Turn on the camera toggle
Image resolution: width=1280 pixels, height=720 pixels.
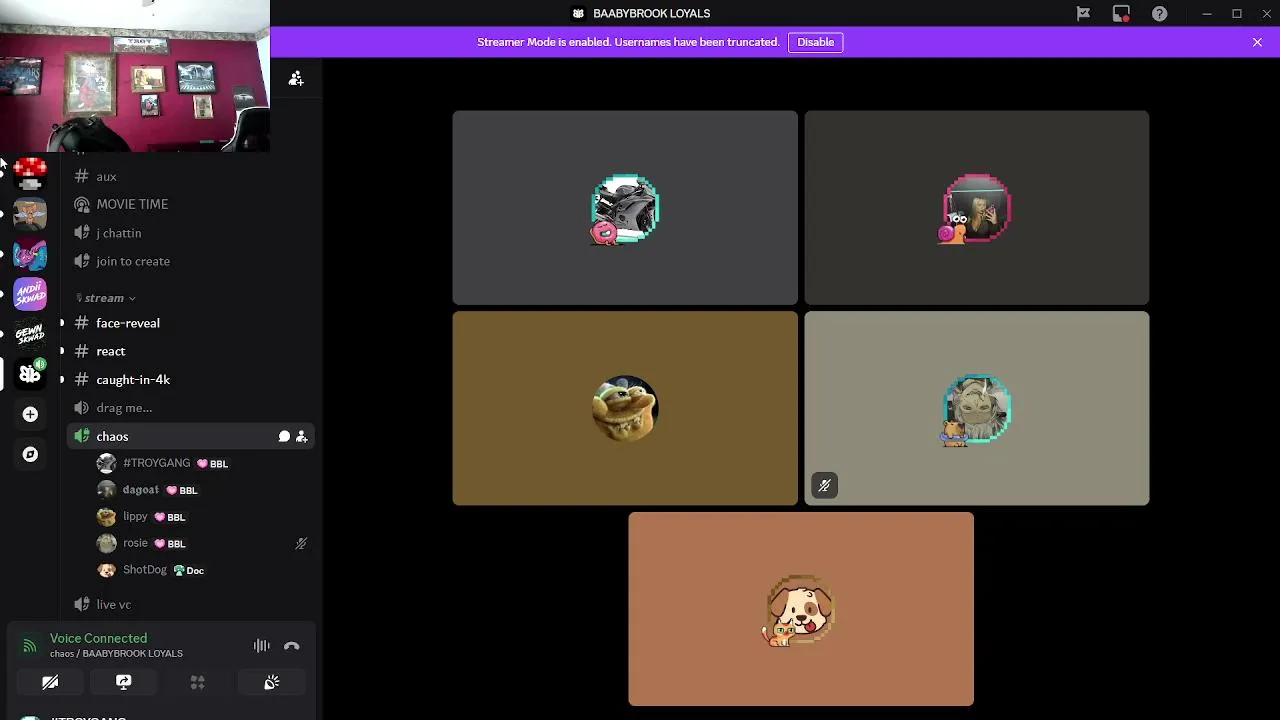click(50, 682)
